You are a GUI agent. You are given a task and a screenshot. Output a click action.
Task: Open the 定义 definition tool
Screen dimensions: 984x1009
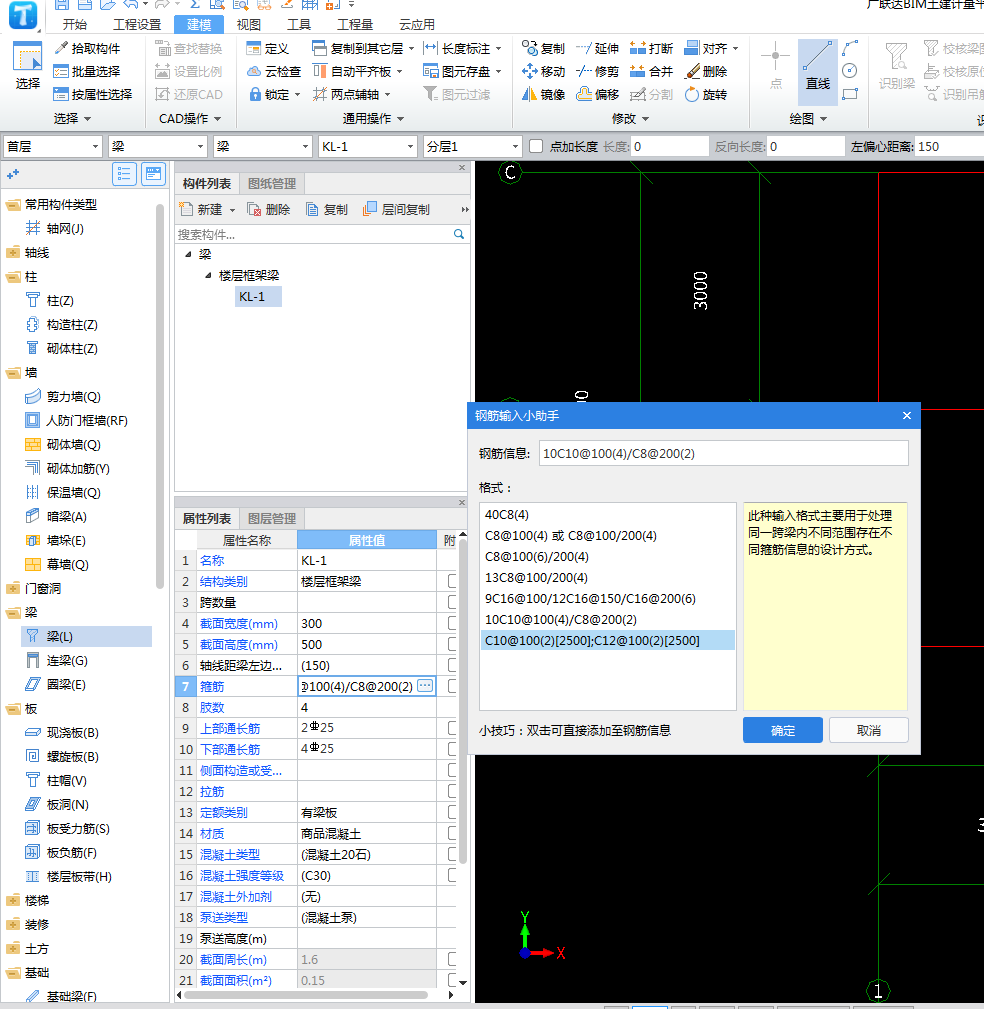click(x=268, y=48)
